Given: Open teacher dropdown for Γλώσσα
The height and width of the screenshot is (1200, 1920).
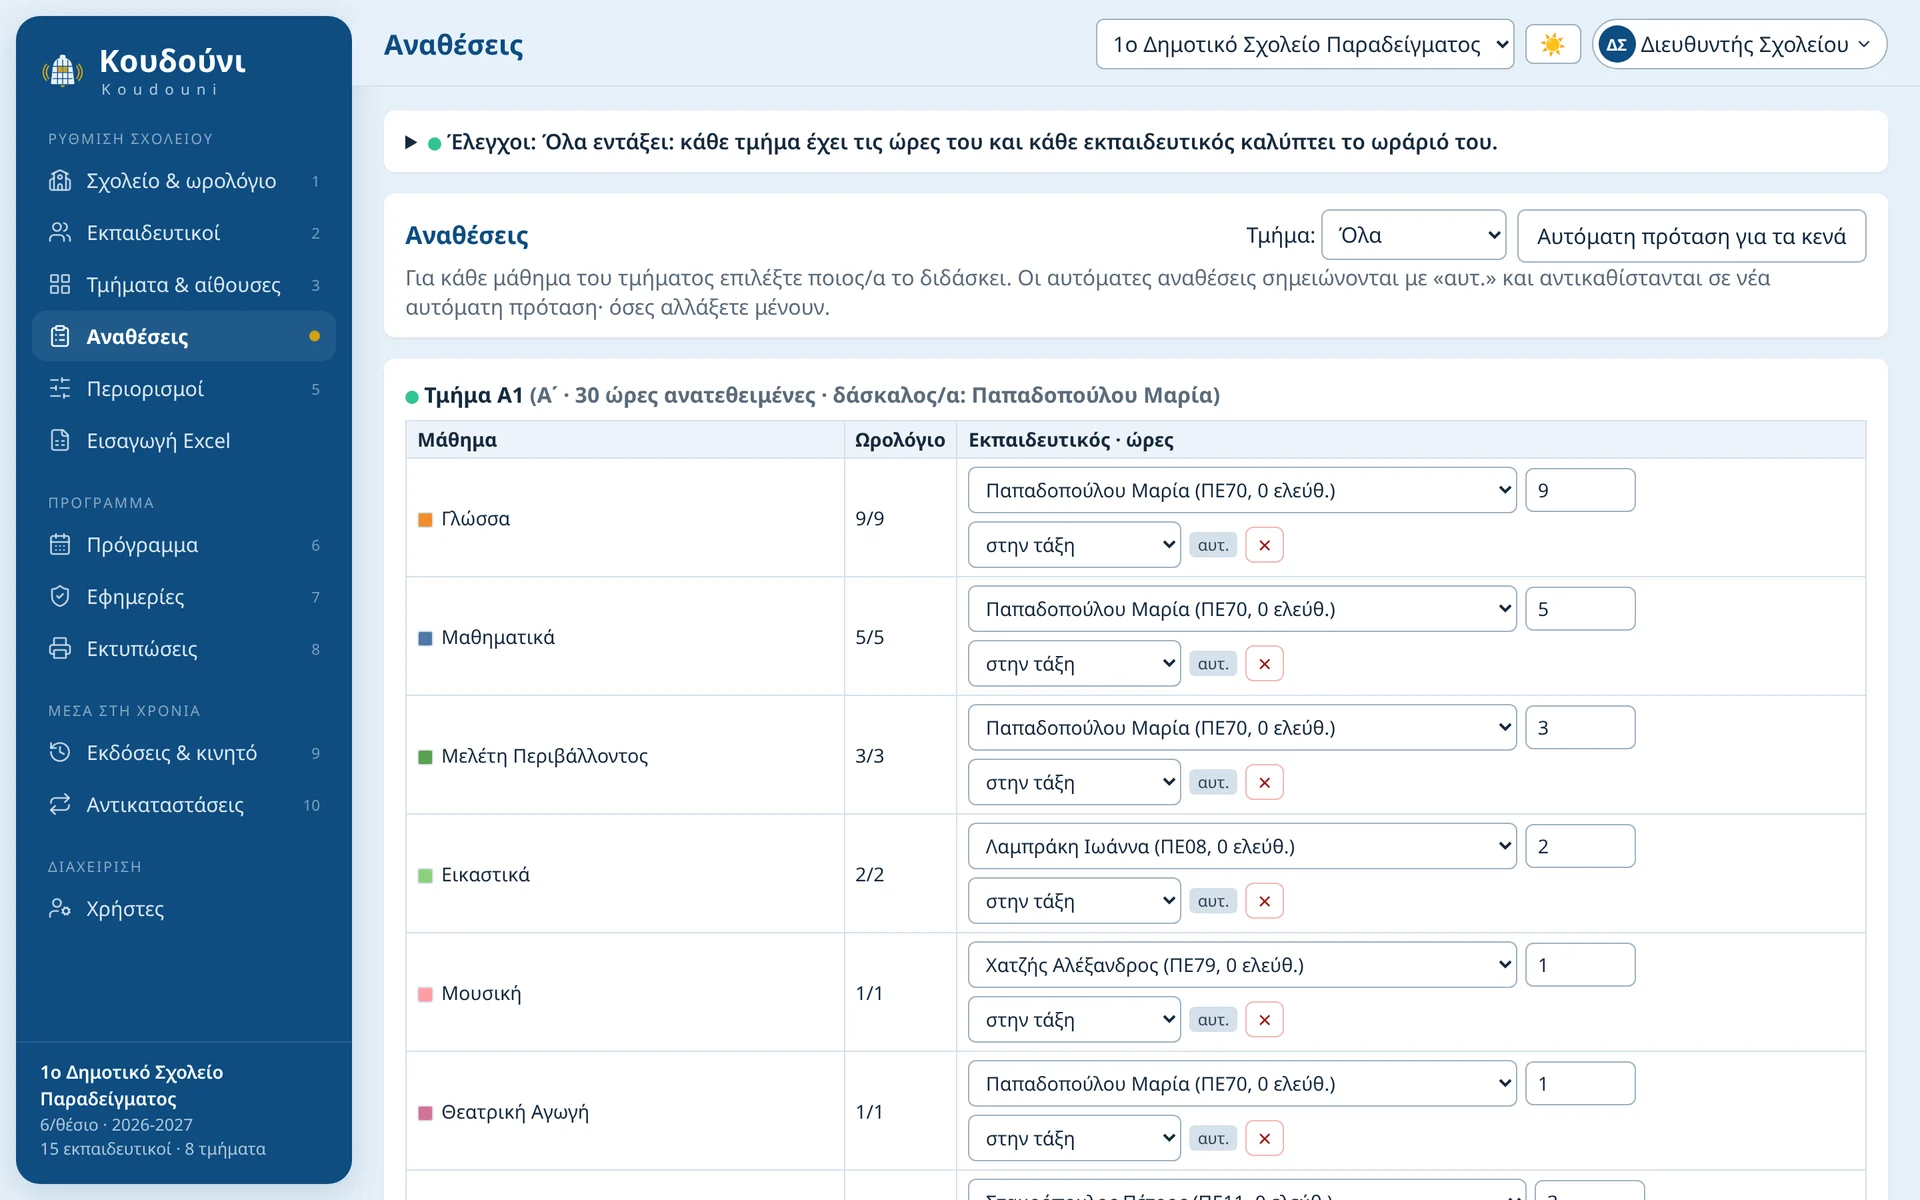Looking at the screenshot, I should [x=1242, y=491].
